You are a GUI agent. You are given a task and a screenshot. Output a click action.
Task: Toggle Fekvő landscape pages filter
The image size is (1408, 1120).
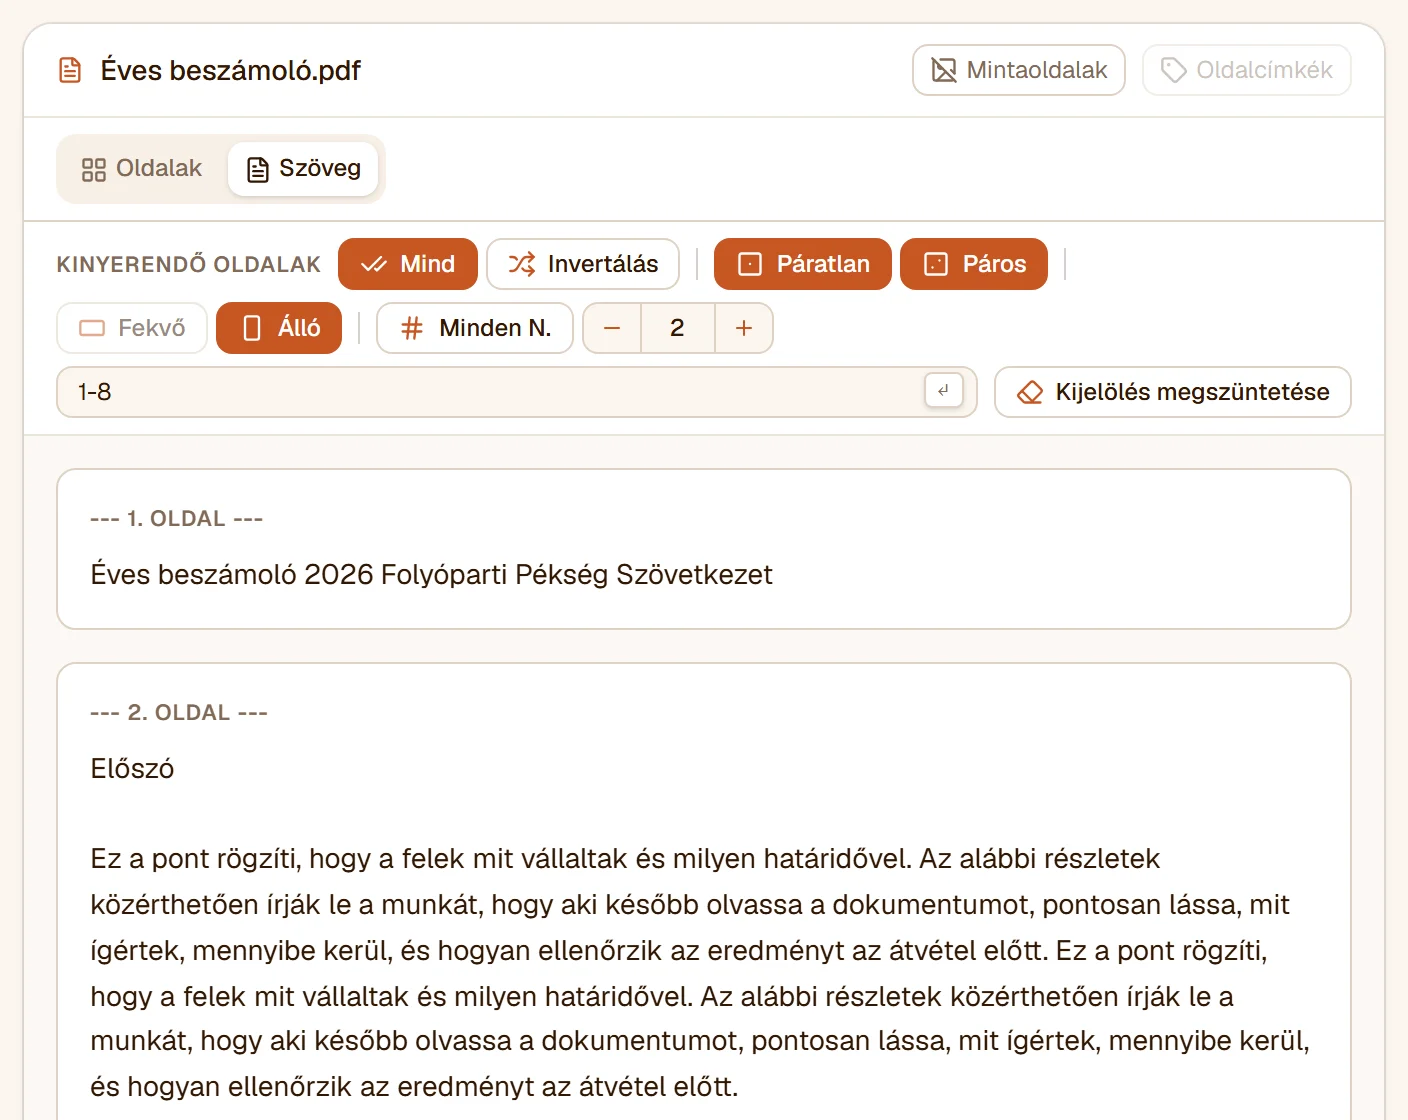click(132, 328)
